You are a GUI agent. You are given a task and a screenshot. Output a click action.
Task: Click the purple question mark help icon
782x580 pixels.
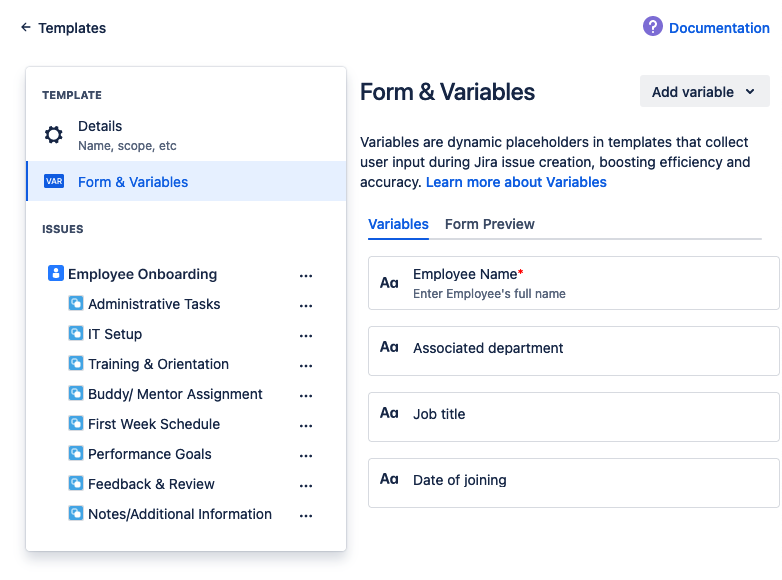[x=653, y=27]
